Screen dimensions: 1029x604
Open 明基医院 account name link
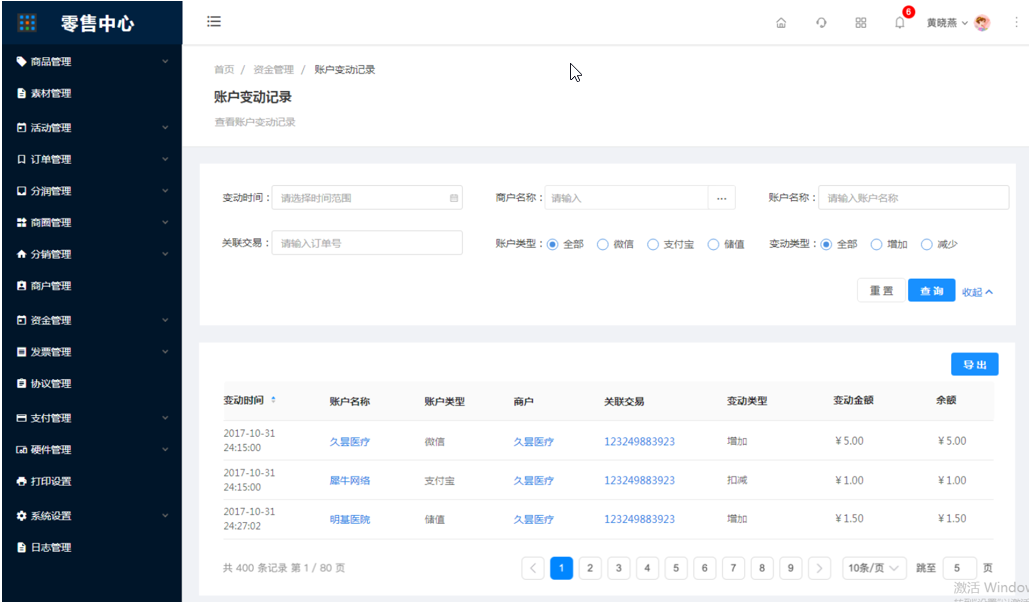[350, 519]
